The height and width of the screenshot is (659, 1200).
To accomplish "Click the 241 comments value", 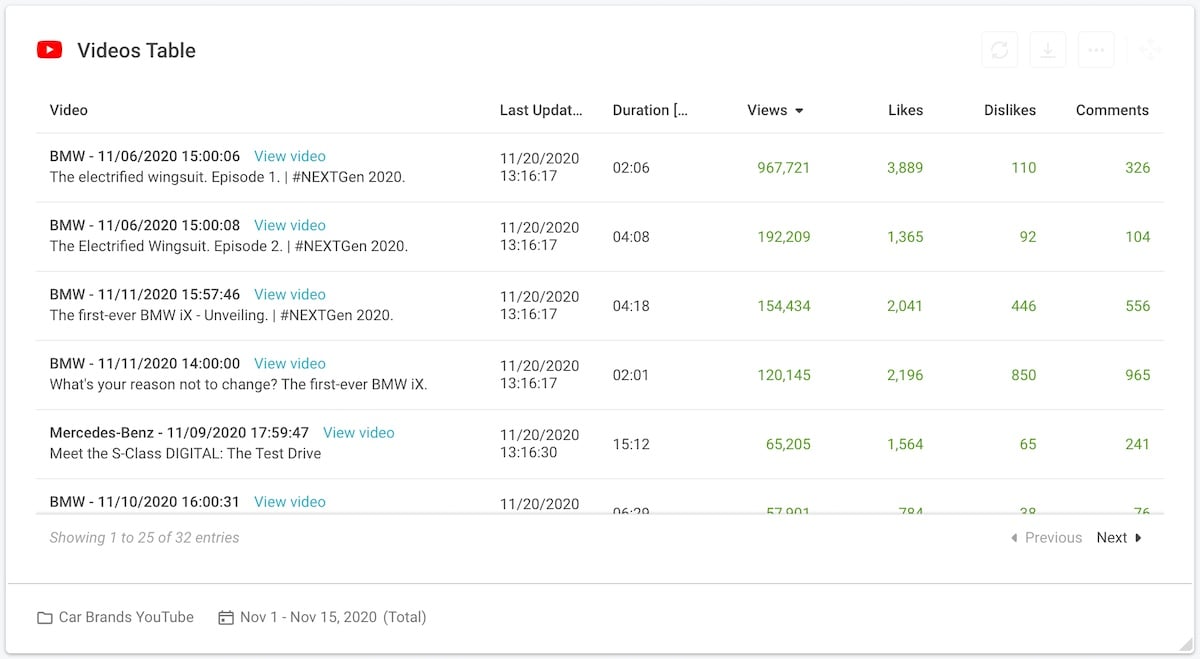I will click(1137, 443).
